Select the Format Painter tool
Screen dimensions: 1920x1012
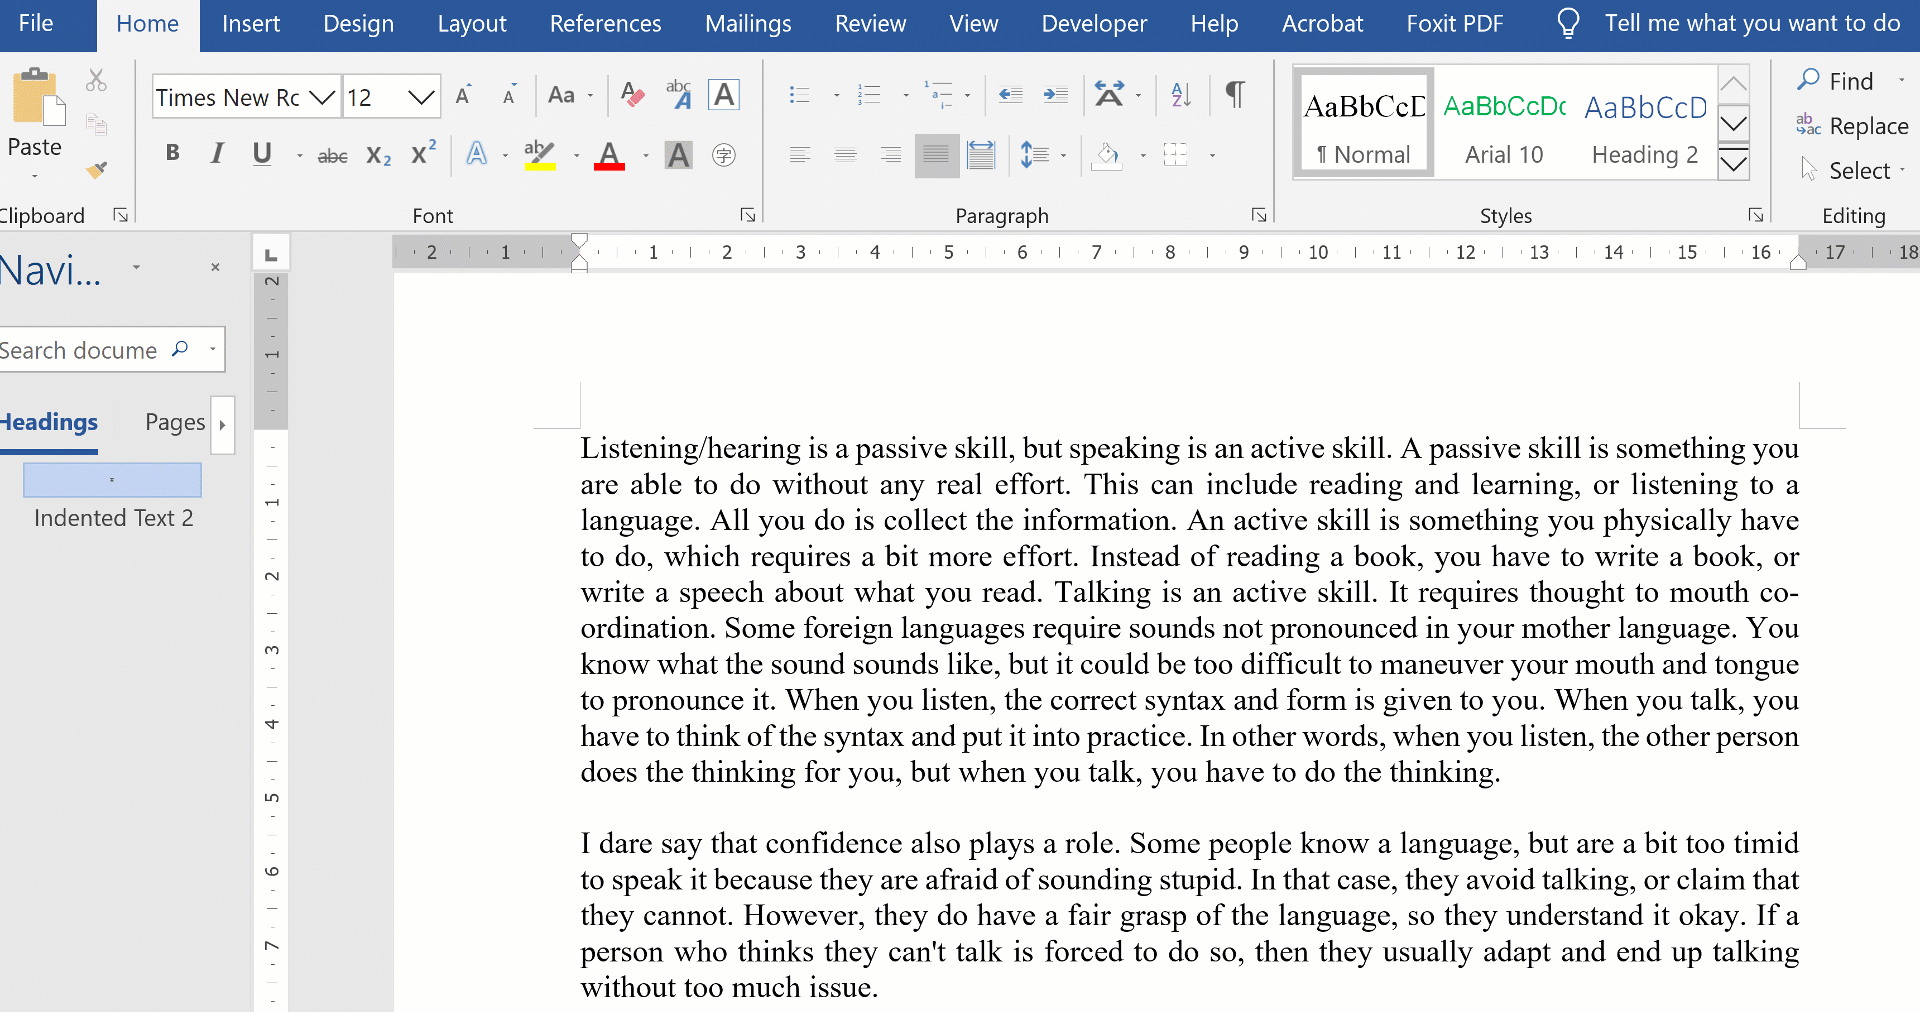97,169
